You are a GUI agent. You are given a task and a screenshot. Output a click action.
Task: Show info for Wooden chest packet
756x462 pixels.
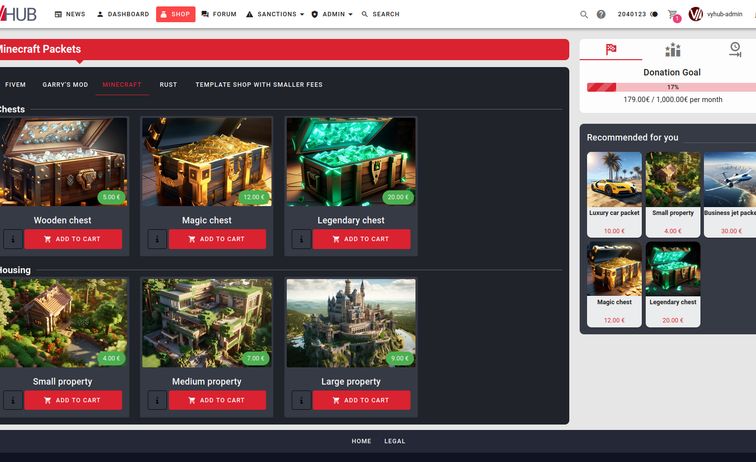click(12, 239)
